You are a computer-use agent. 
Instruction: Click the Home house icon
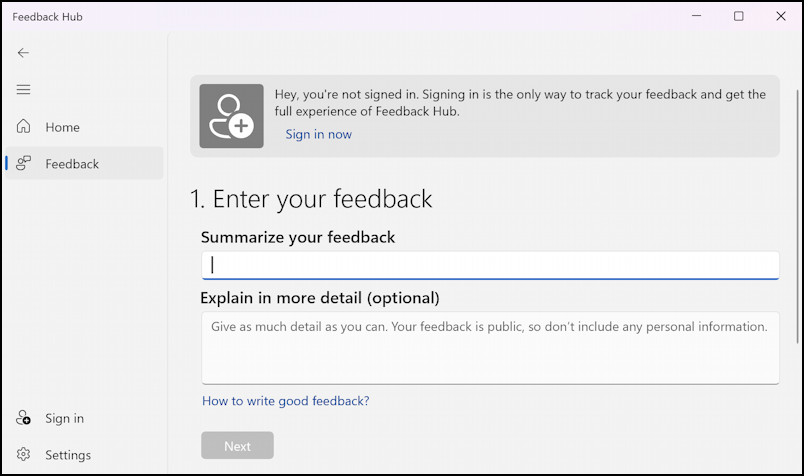[x=24, y=126]
